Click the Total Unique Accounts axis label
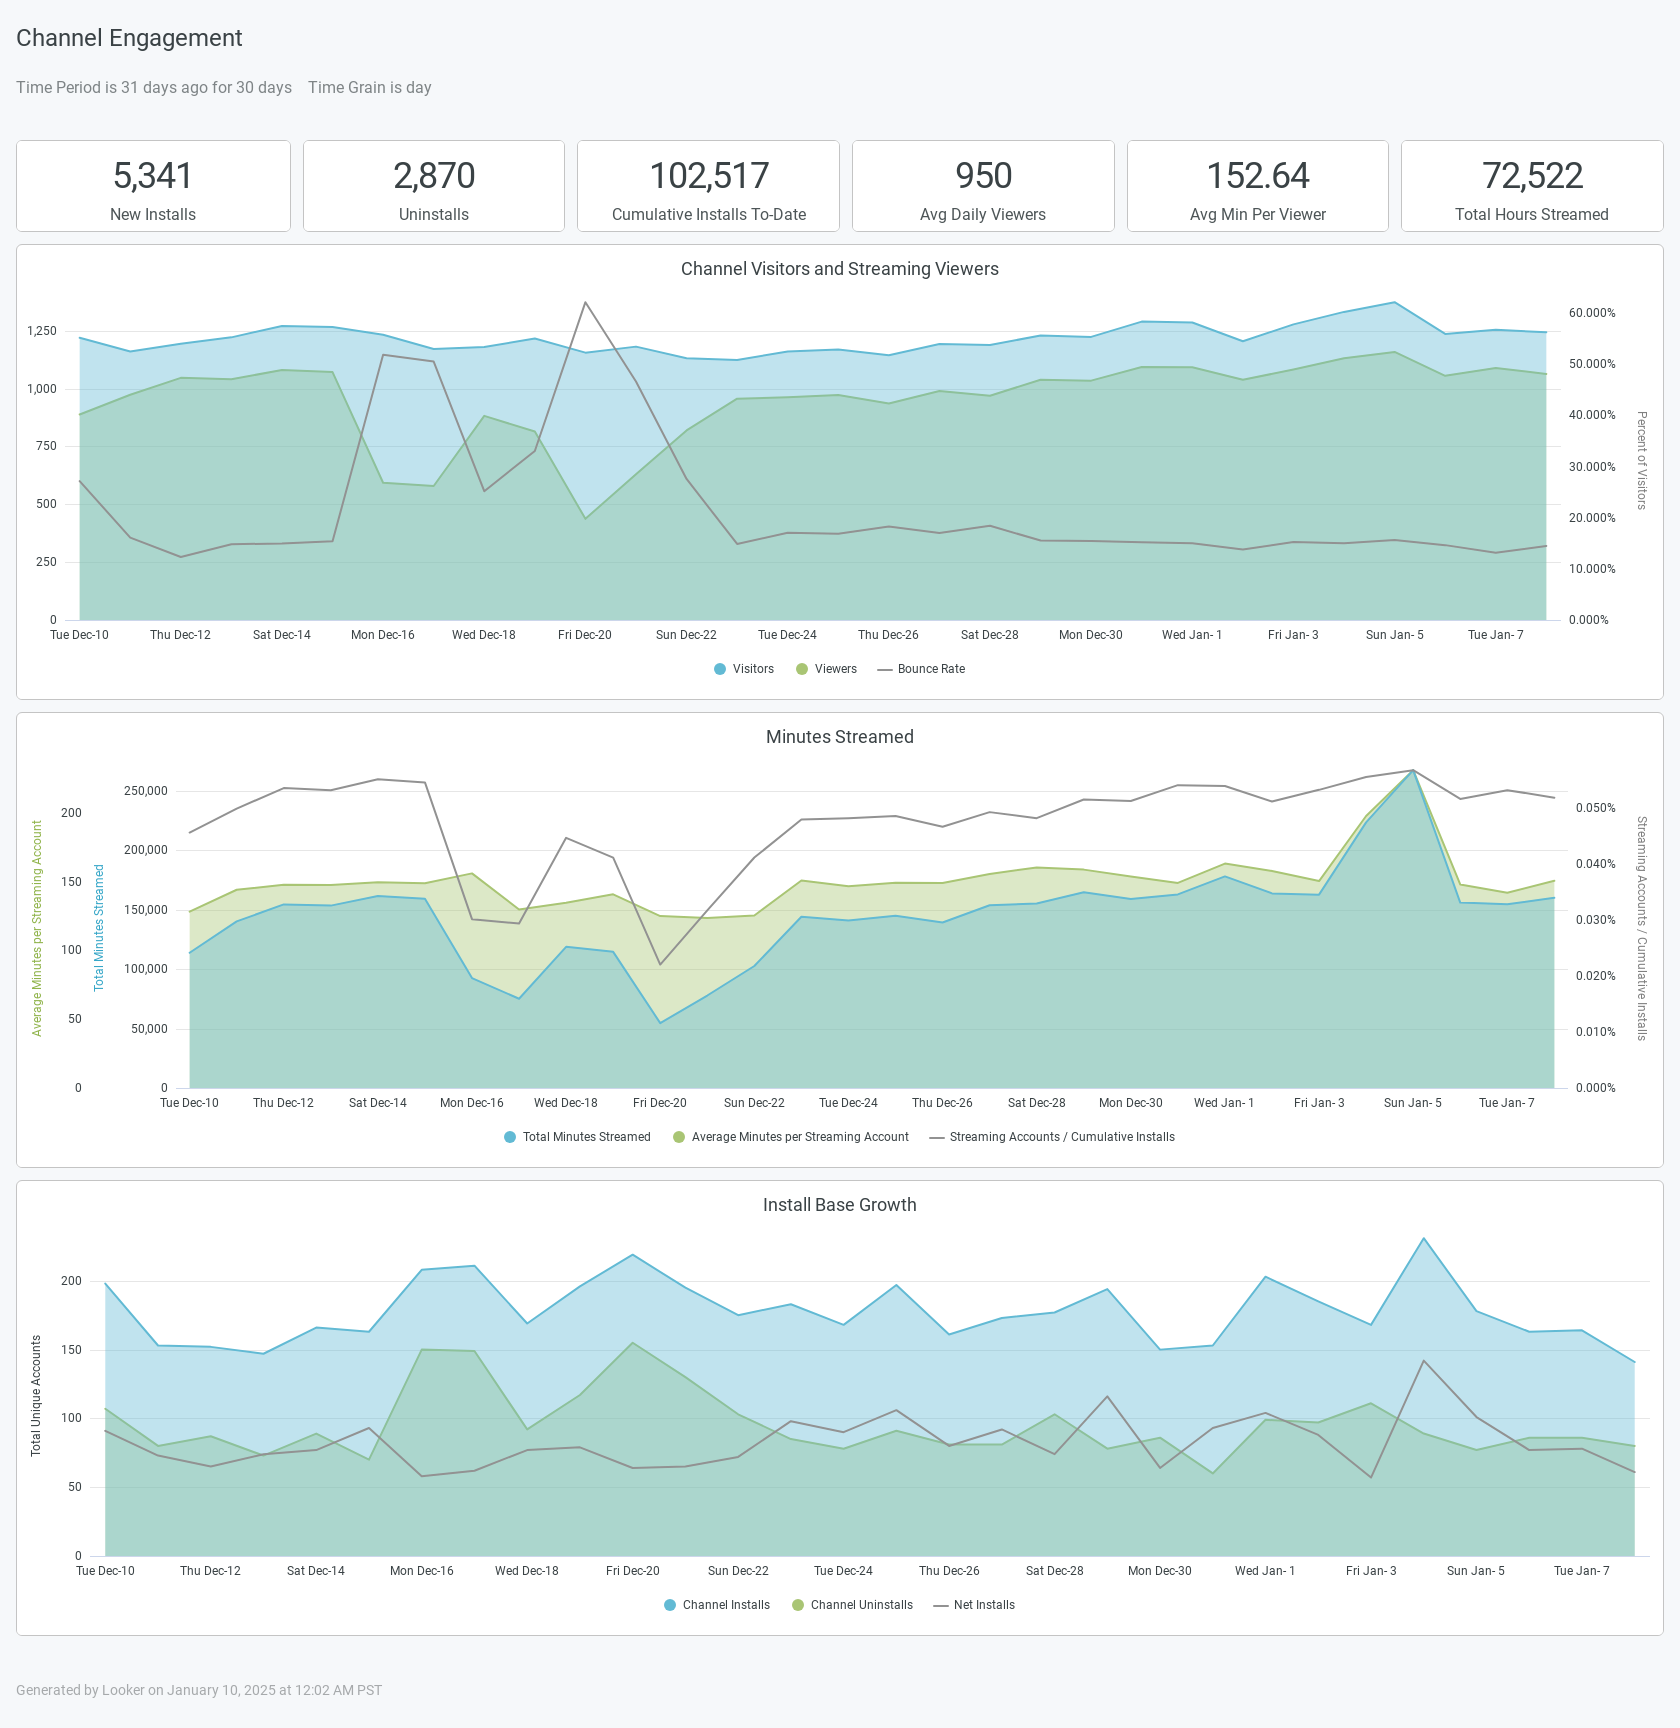Image resolution: width=1680 pixels, height=1728 pixels. [36, 1396]
